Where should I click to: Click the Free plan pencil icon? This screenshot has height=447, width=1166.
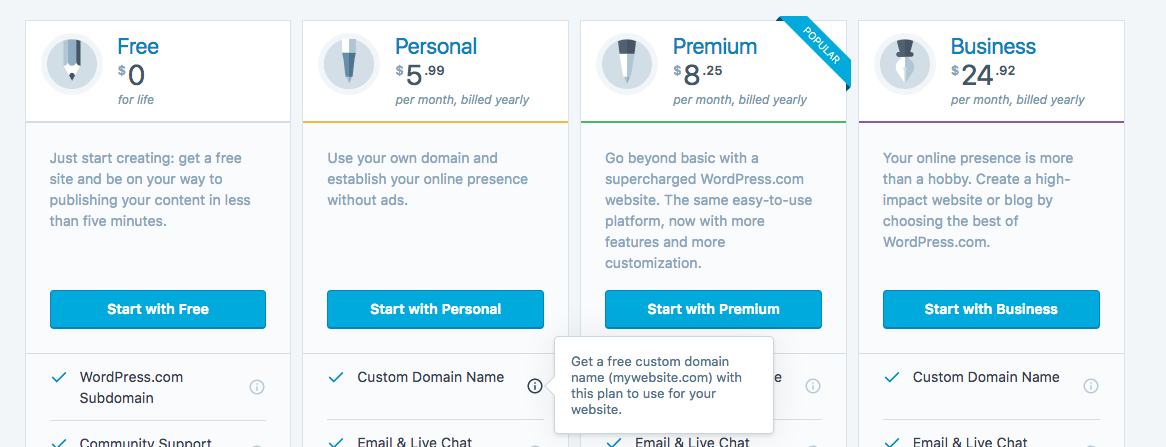(x=71, y=64)
